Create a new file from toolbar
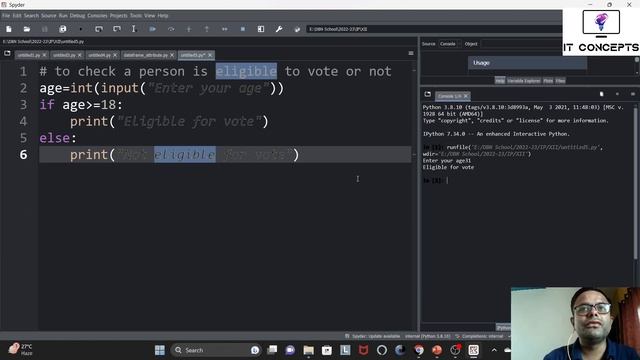Screen dimensions: 640x360 pyautogui.click(x=9, y=29)
